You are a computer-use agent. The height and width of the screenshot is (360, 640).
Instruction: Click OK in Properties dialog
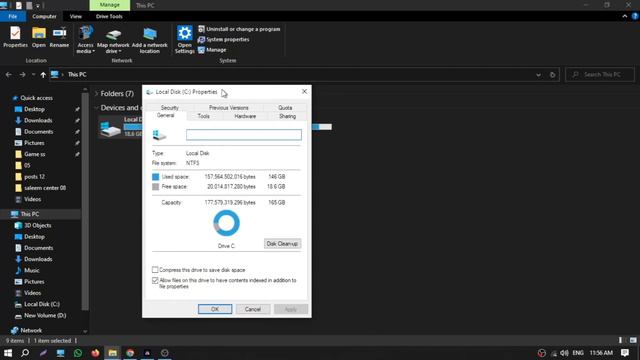[215, 309]
